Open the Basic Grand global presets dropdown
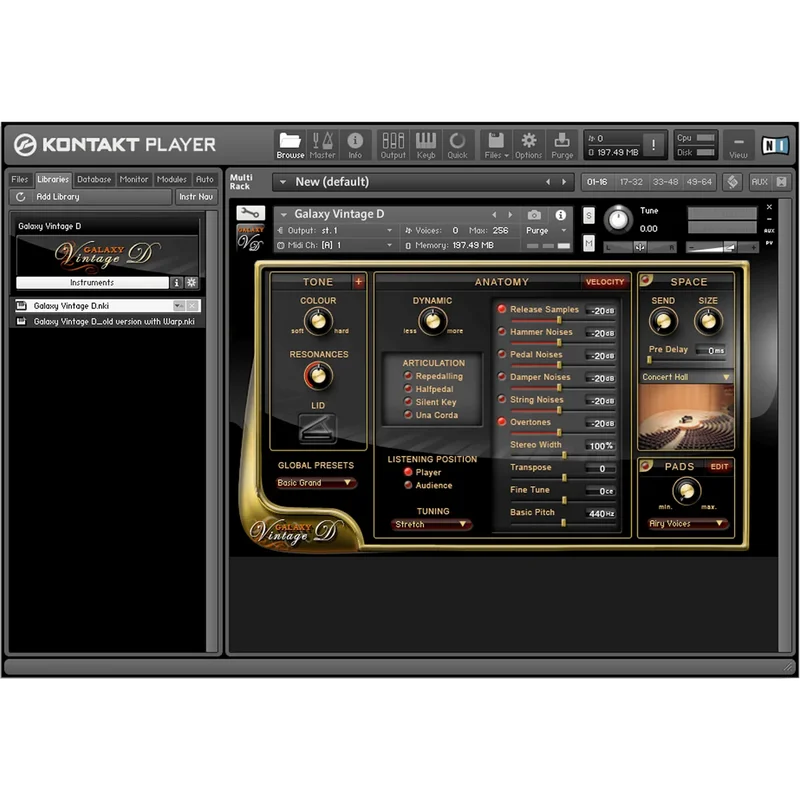 coord(315,483)
